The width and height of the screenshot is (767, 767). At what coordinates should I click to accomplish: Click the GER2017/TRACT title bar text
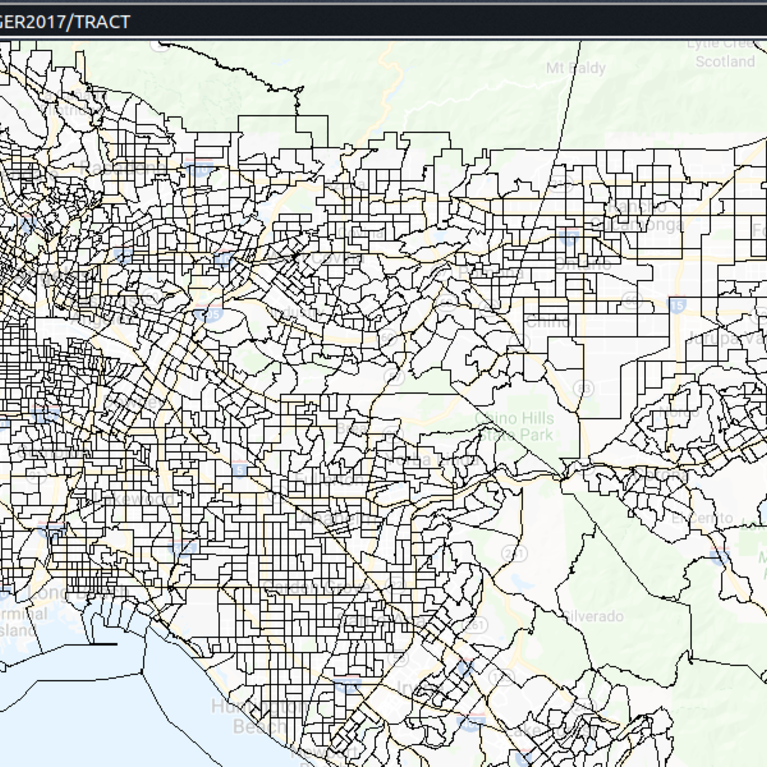(x=65, y=21)
